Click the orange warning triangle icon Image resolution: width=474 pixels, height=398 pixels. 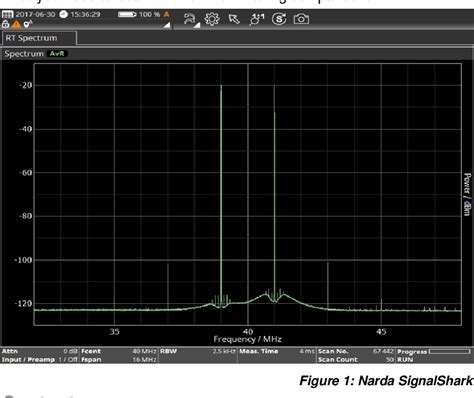tap(16, 24)
